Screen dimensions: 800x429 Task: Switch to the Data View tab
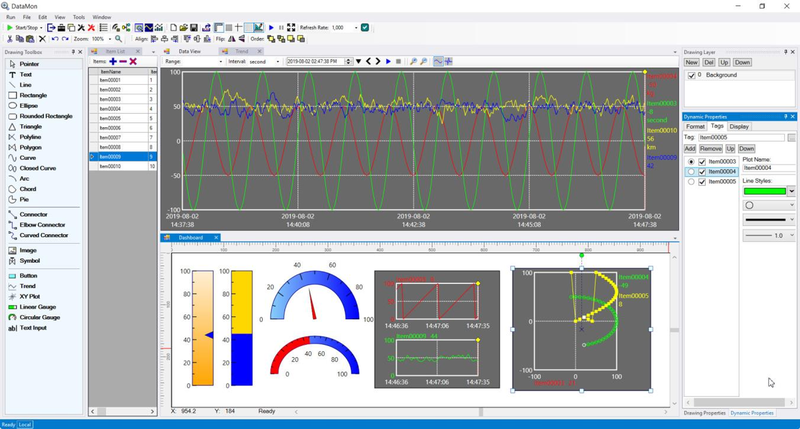tap(189, 52)
